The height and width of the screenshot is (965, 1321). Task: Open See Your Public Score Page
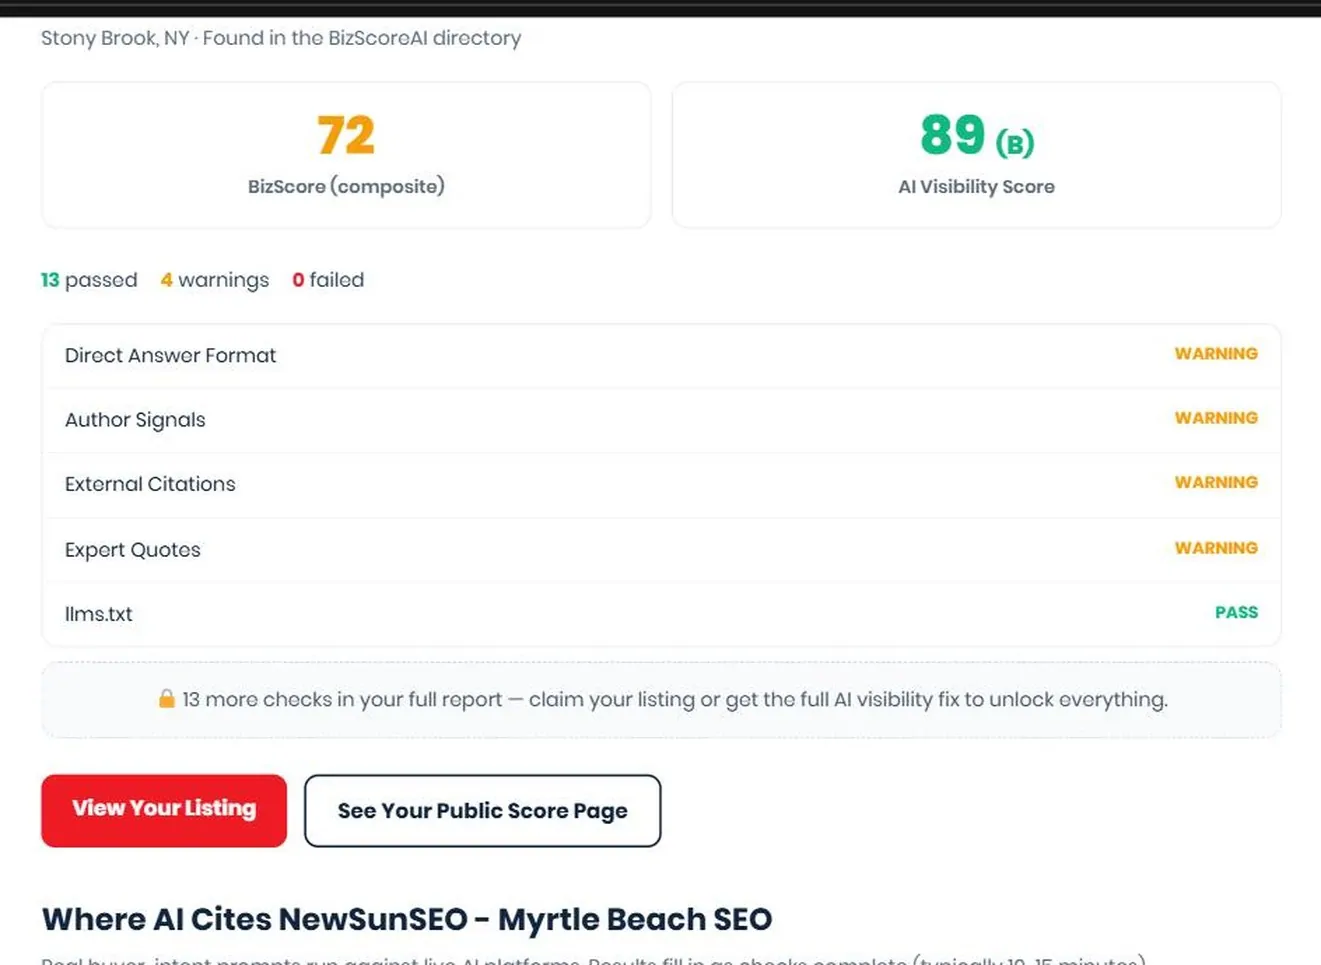(482, 811)
